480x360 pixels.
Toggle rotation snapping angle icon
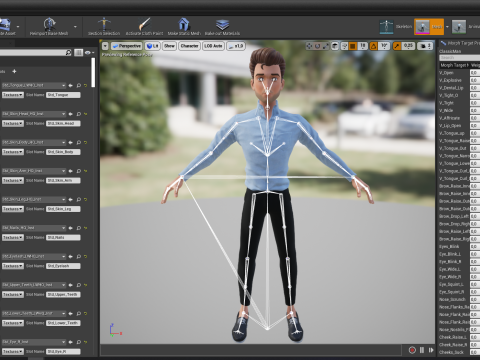tap(373, 46)
